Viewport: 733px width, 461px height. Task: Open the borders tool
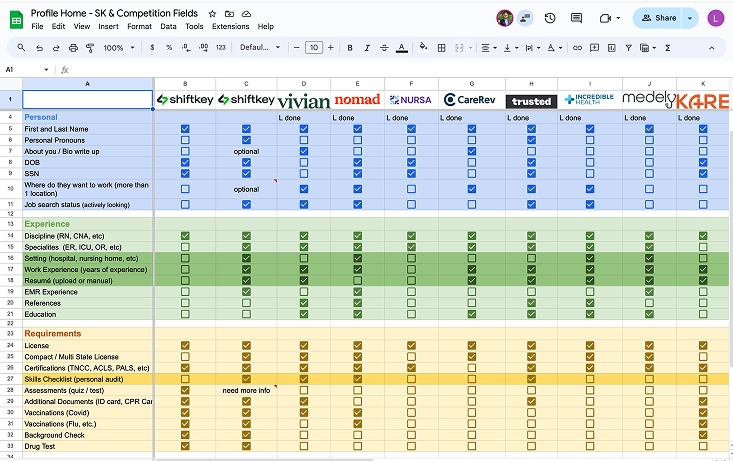pyautogui.click(x=441, y=48)
